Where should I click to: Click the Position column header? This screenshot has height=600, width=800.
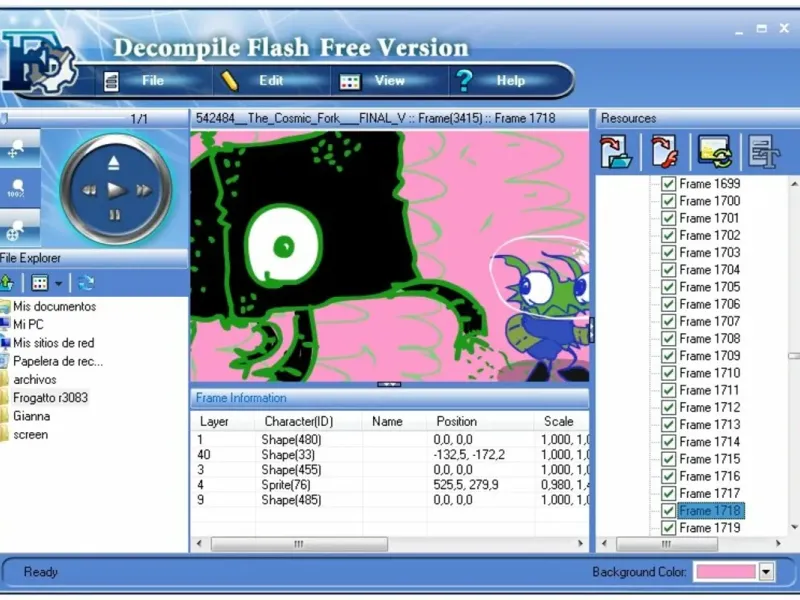point(481,421)
